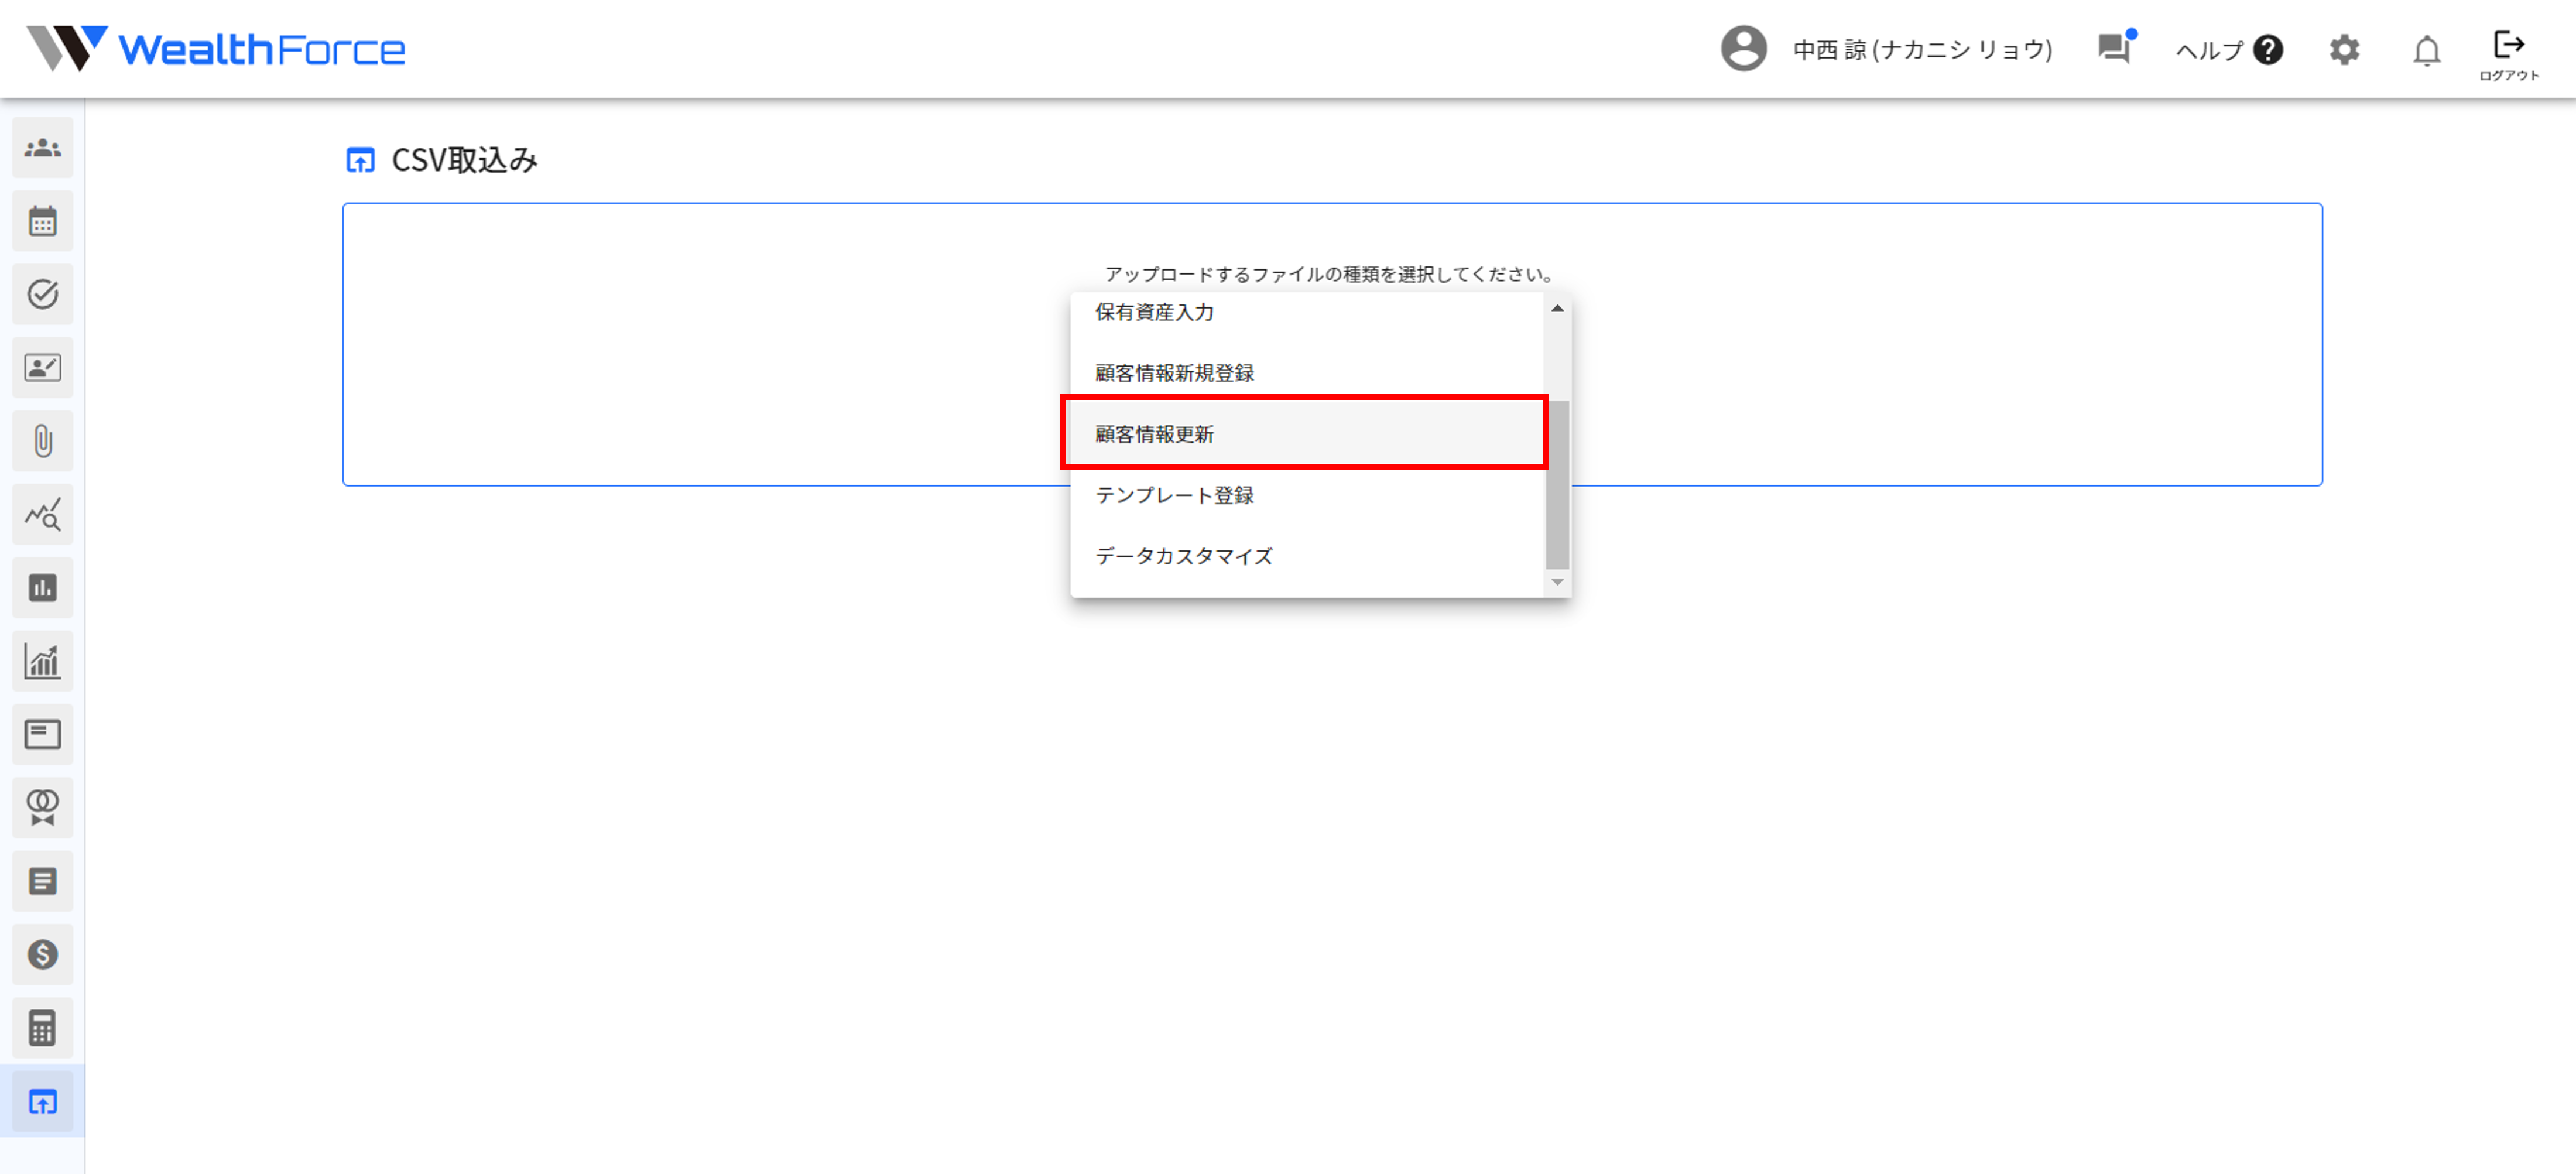
Task: Select 顧客情報新規登録 option
Action: [x=1174, y=373]
